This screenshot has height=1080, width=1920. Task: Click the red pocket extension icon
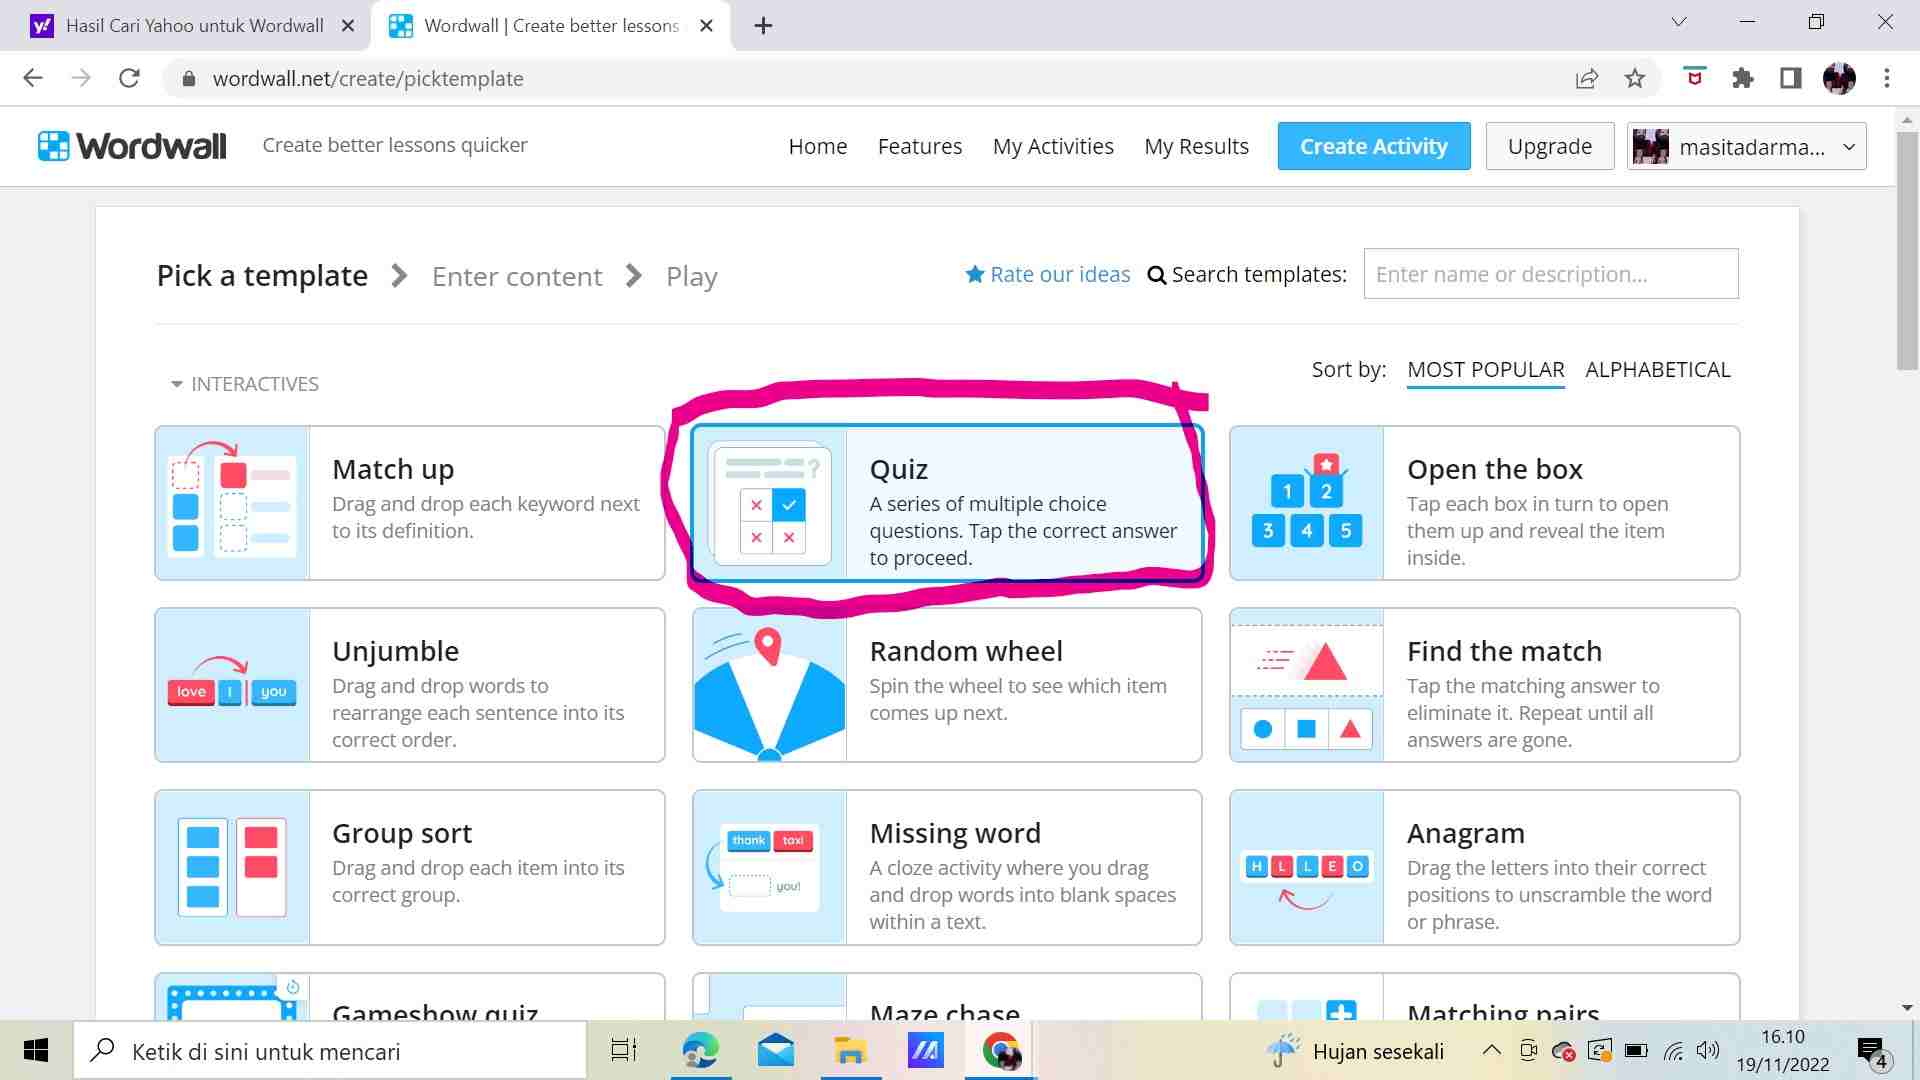click(1694, 77)
